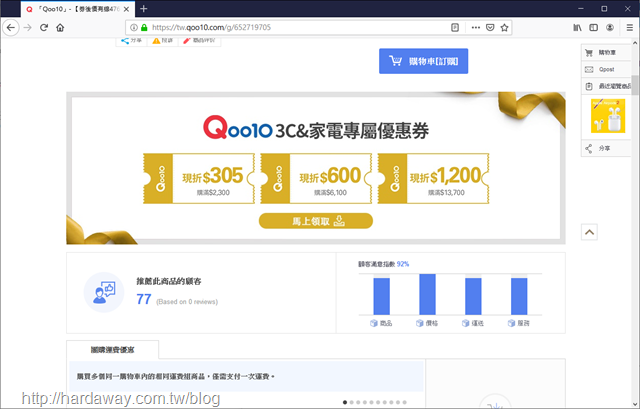The height and width of the screenshot is (409, 640).
Task: Show sidebars icon in toolbar
Action: click(x=593, y=28)
